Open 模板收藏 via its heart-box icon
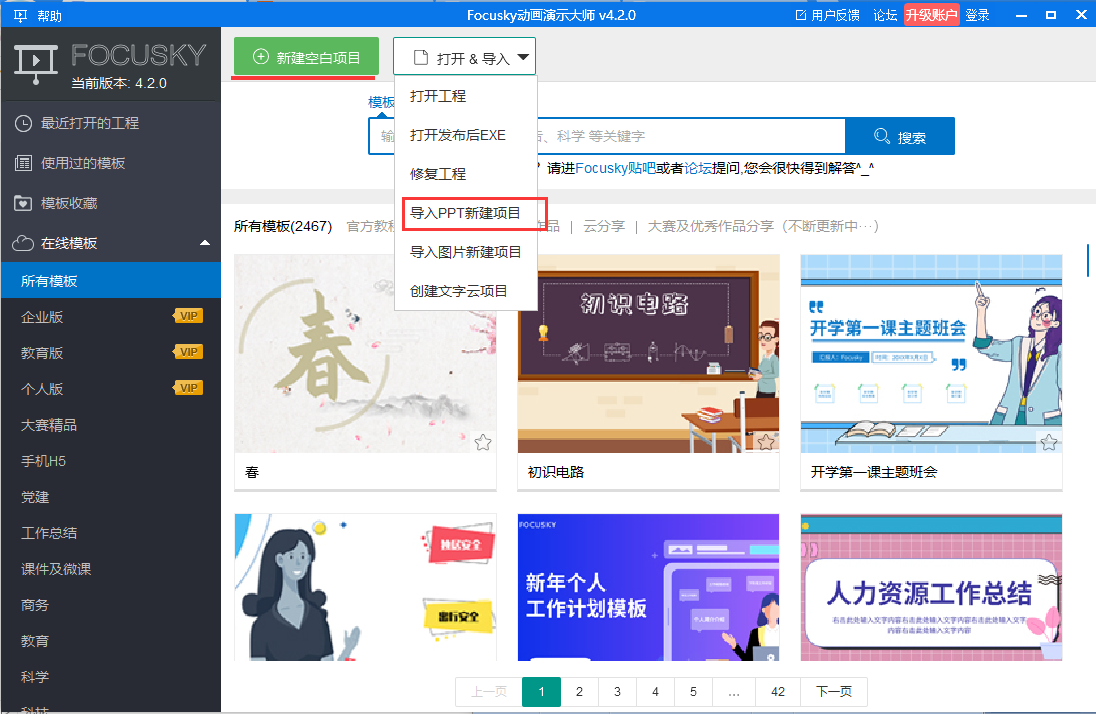1096x714 pixels. coord(22,202)
